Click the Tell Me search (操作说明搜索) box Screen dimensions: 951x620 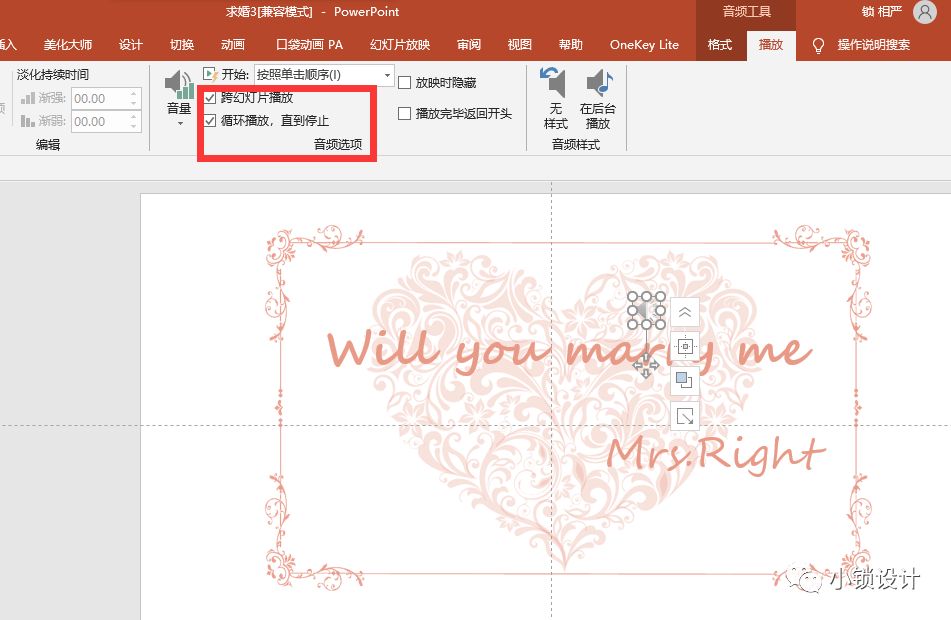[873, 45]
